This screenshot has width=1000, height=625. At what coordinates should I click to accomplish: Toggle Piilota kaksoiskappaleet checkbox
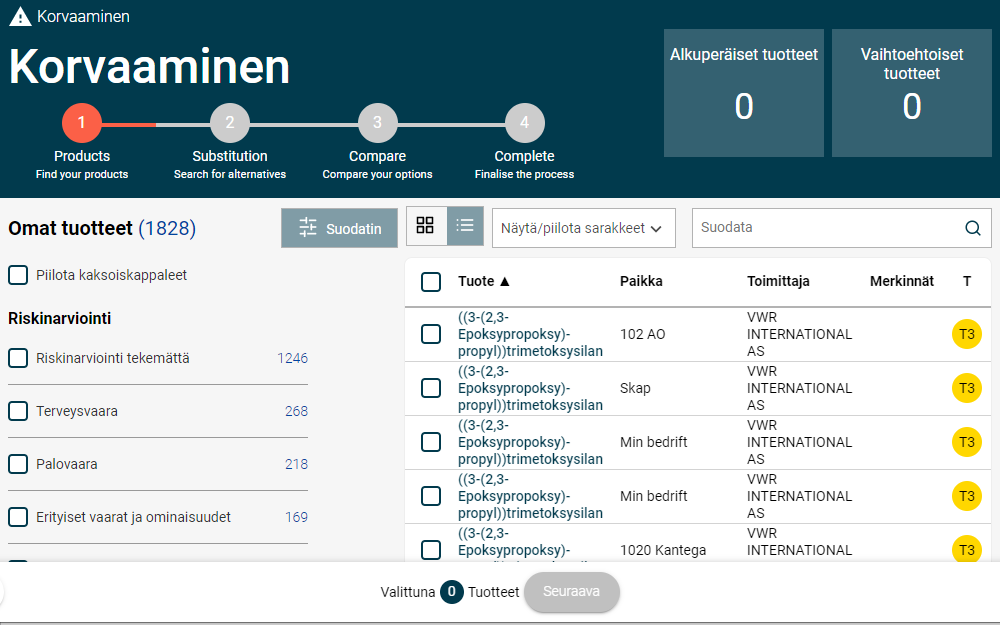click(x=18, y=276)
